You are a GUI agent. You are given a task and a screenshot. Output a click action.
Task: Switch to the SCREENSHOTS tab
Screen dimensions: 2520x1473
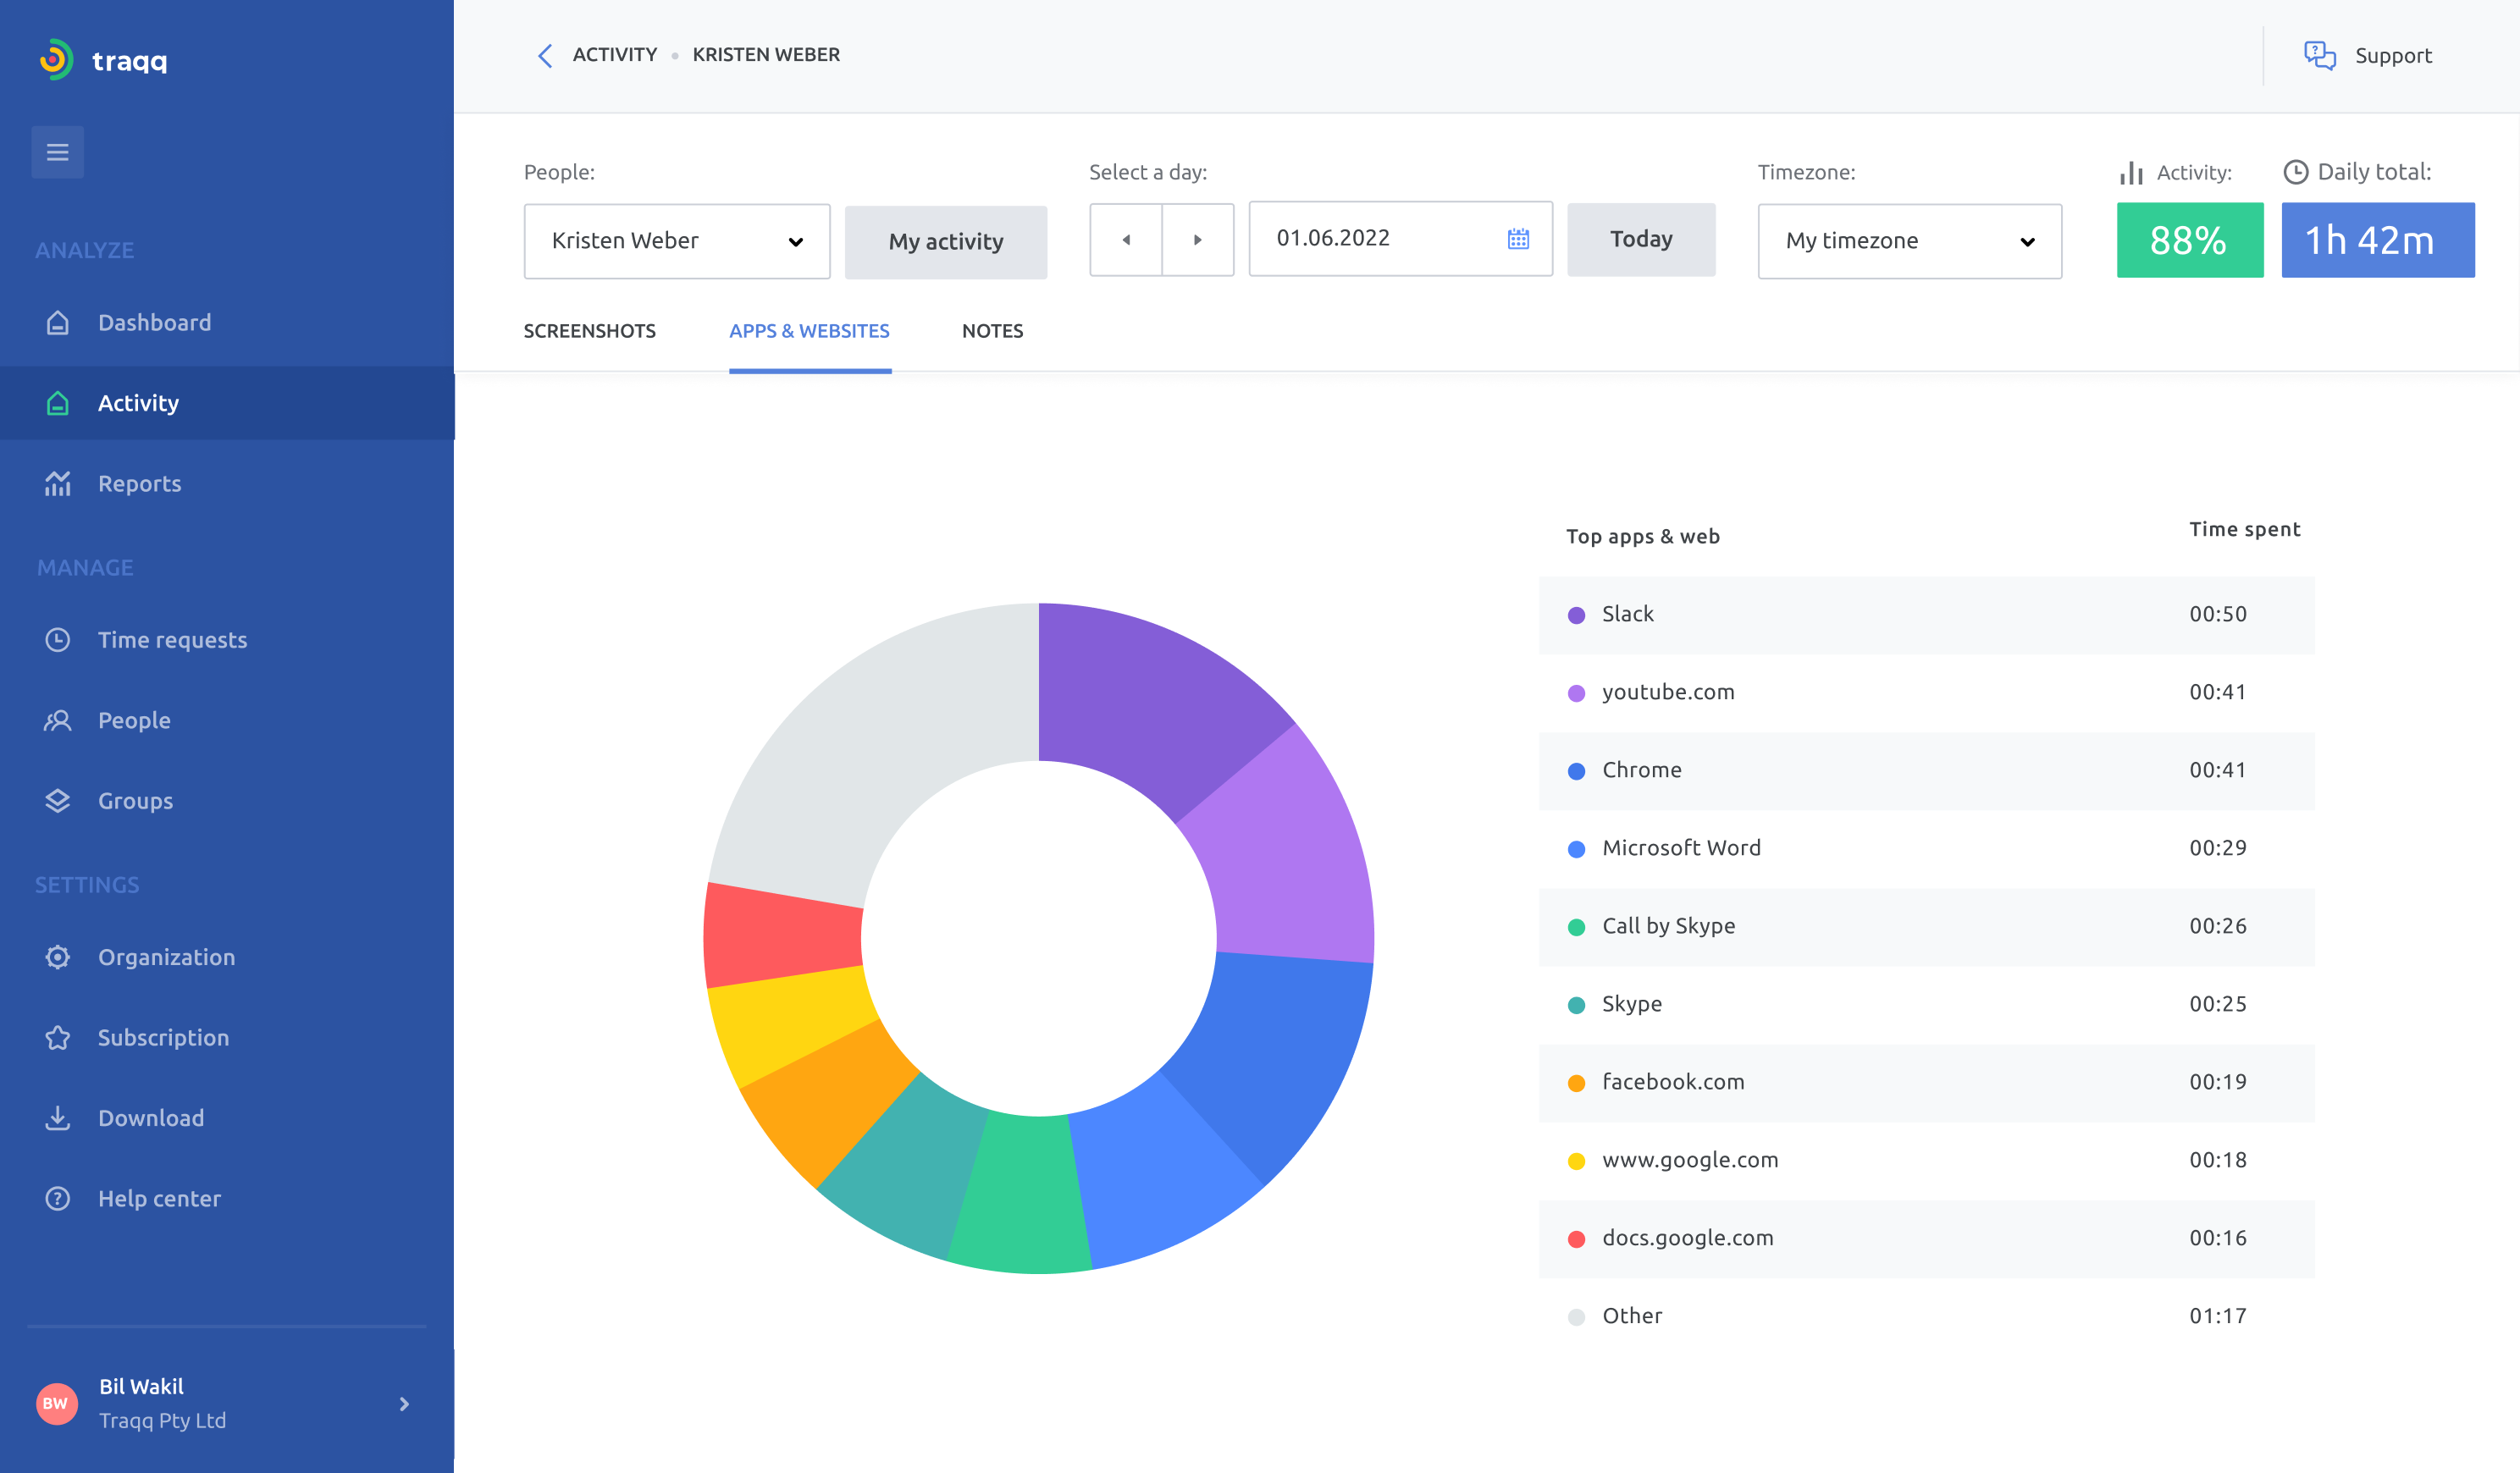[x=589, y=331]
